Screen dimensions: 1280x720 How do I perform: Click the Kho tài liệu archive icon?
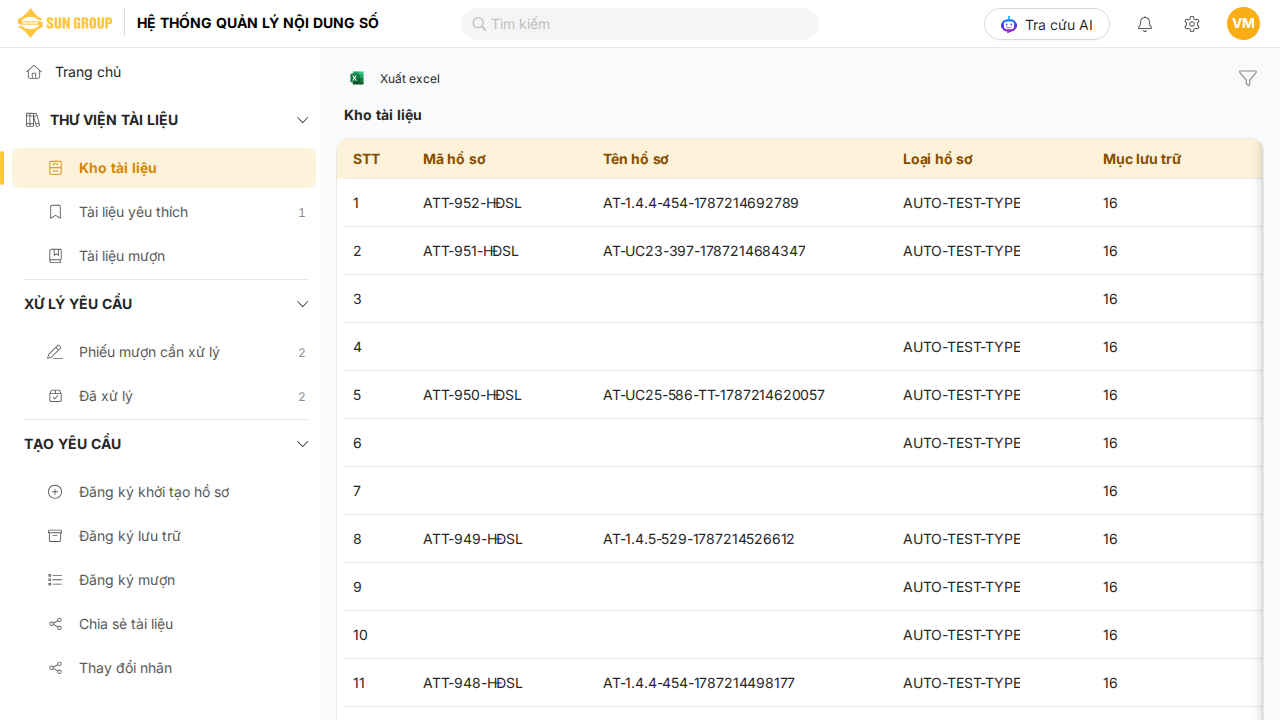56,168
